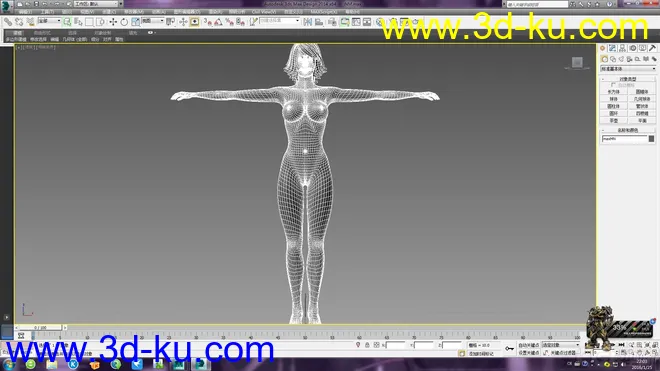Screen dimensions: 660x371
Task: Open the Hierarchy panel tab
Action: tap(622, 48)
